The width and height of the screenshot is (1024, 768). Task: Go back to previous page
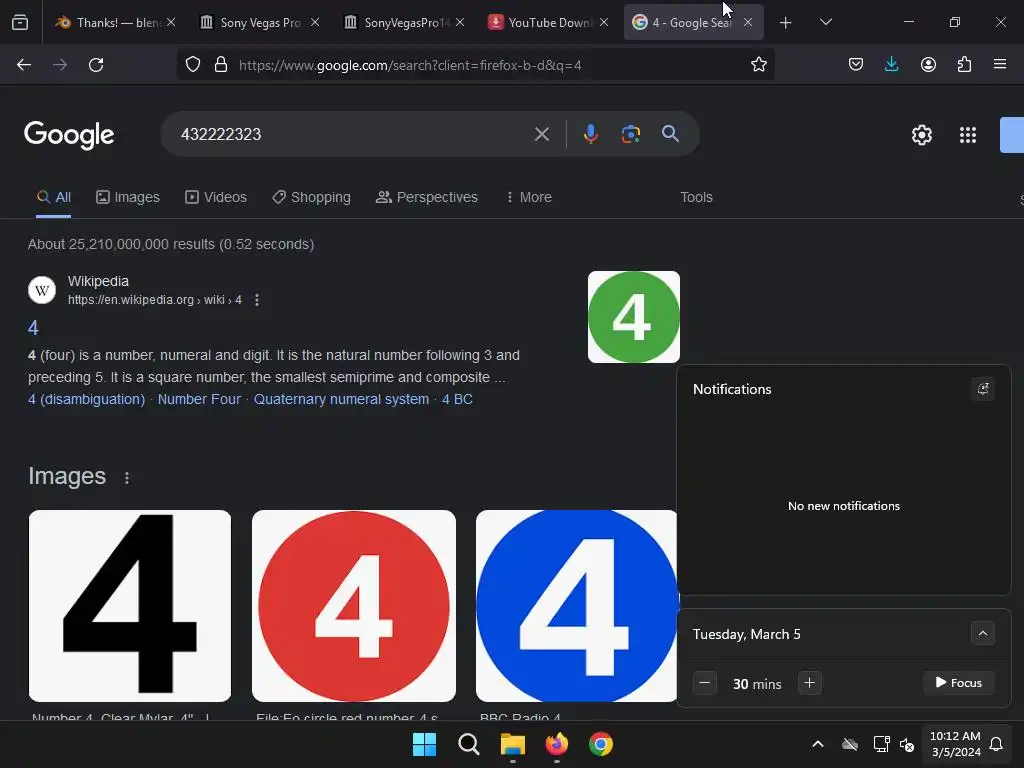[24, 65]
